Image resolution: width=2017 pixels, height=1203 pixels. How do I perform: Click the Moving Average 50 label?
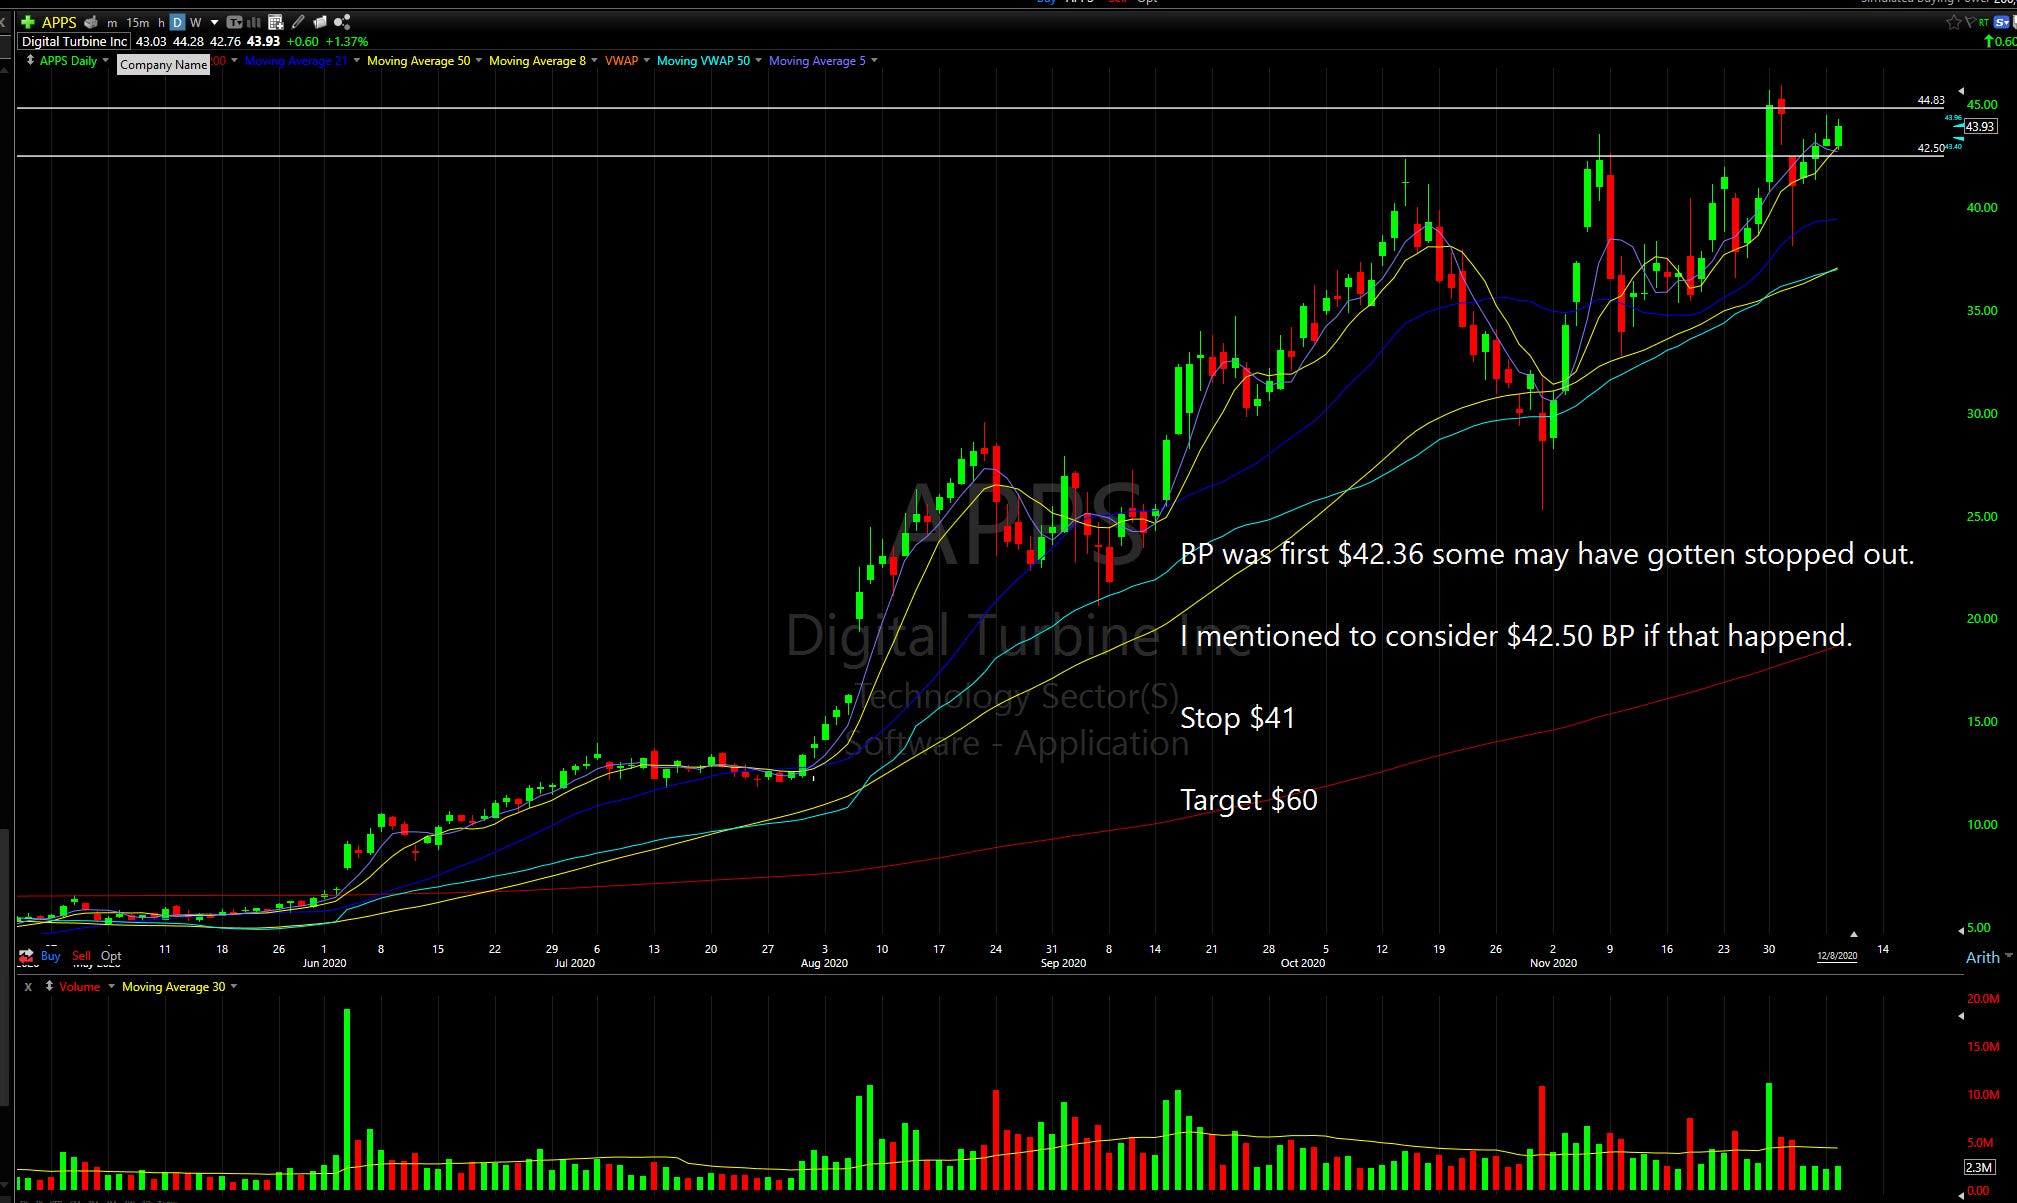click(x=418, y=61)
